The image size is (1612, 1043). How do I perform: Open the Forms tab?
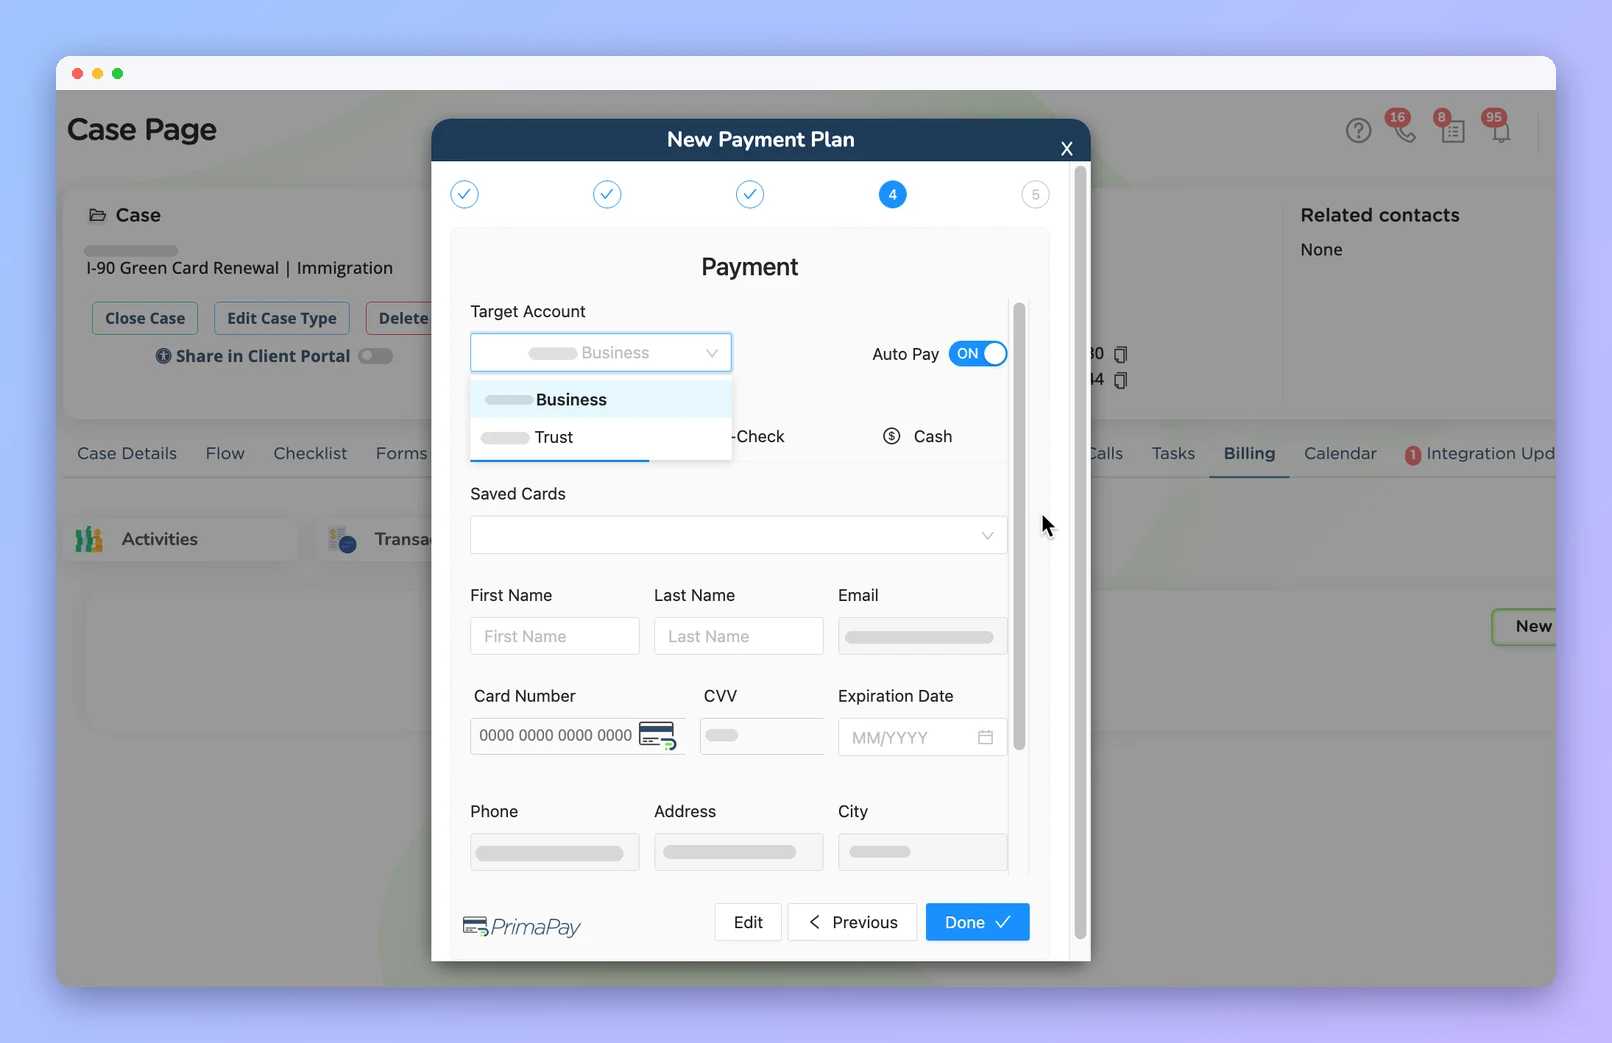point(401,453)
